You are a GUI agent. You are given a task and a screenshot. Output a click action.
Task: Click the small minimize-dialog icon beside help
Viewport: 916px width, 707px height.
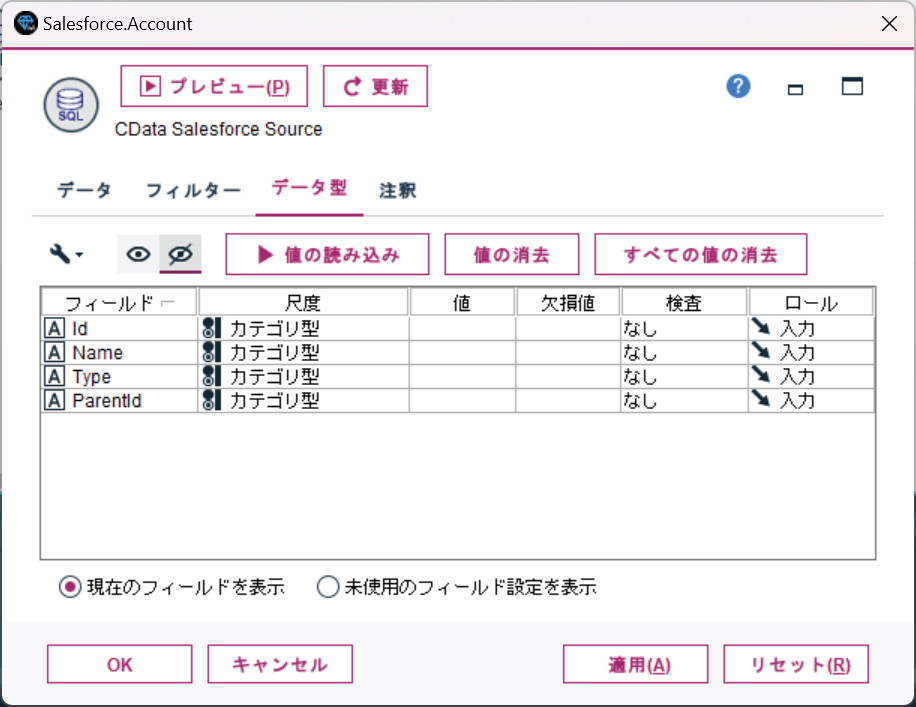click(796, 89)
